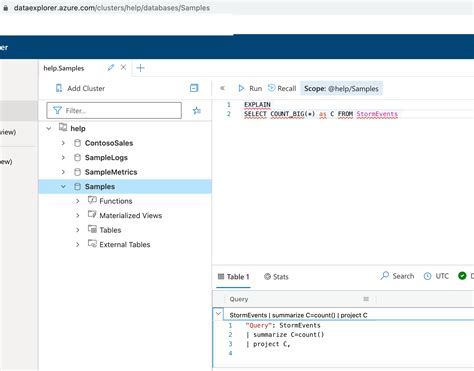Click the '| summarize C=count()' detail line
Image resolution: width=474 pixels, height=371 pixels.
point(285,335)
